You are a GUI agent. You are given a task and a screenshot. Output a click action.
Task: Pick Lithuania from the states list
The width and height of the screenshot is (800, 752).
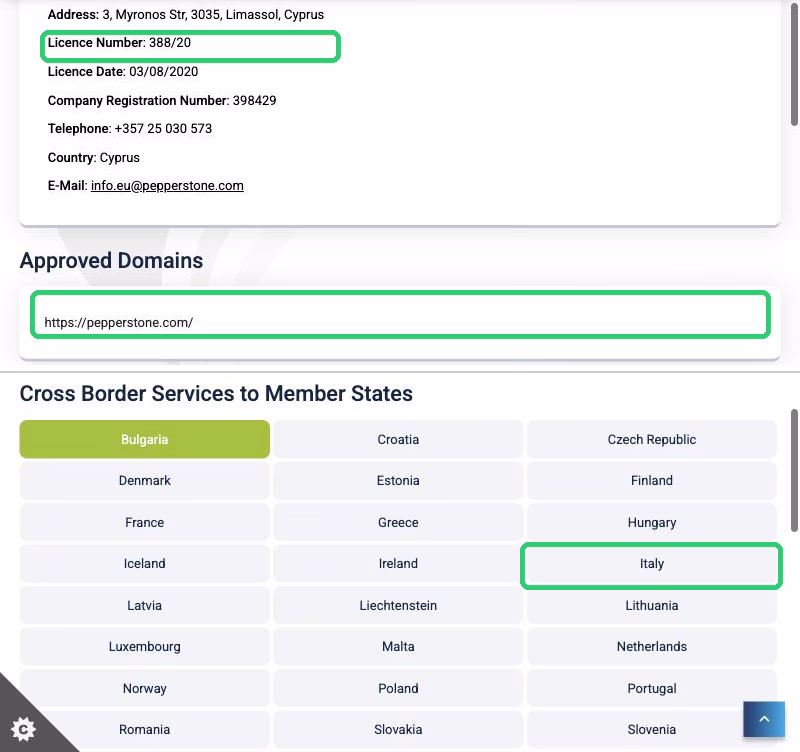pyautogui.click(x=652, y=606)
